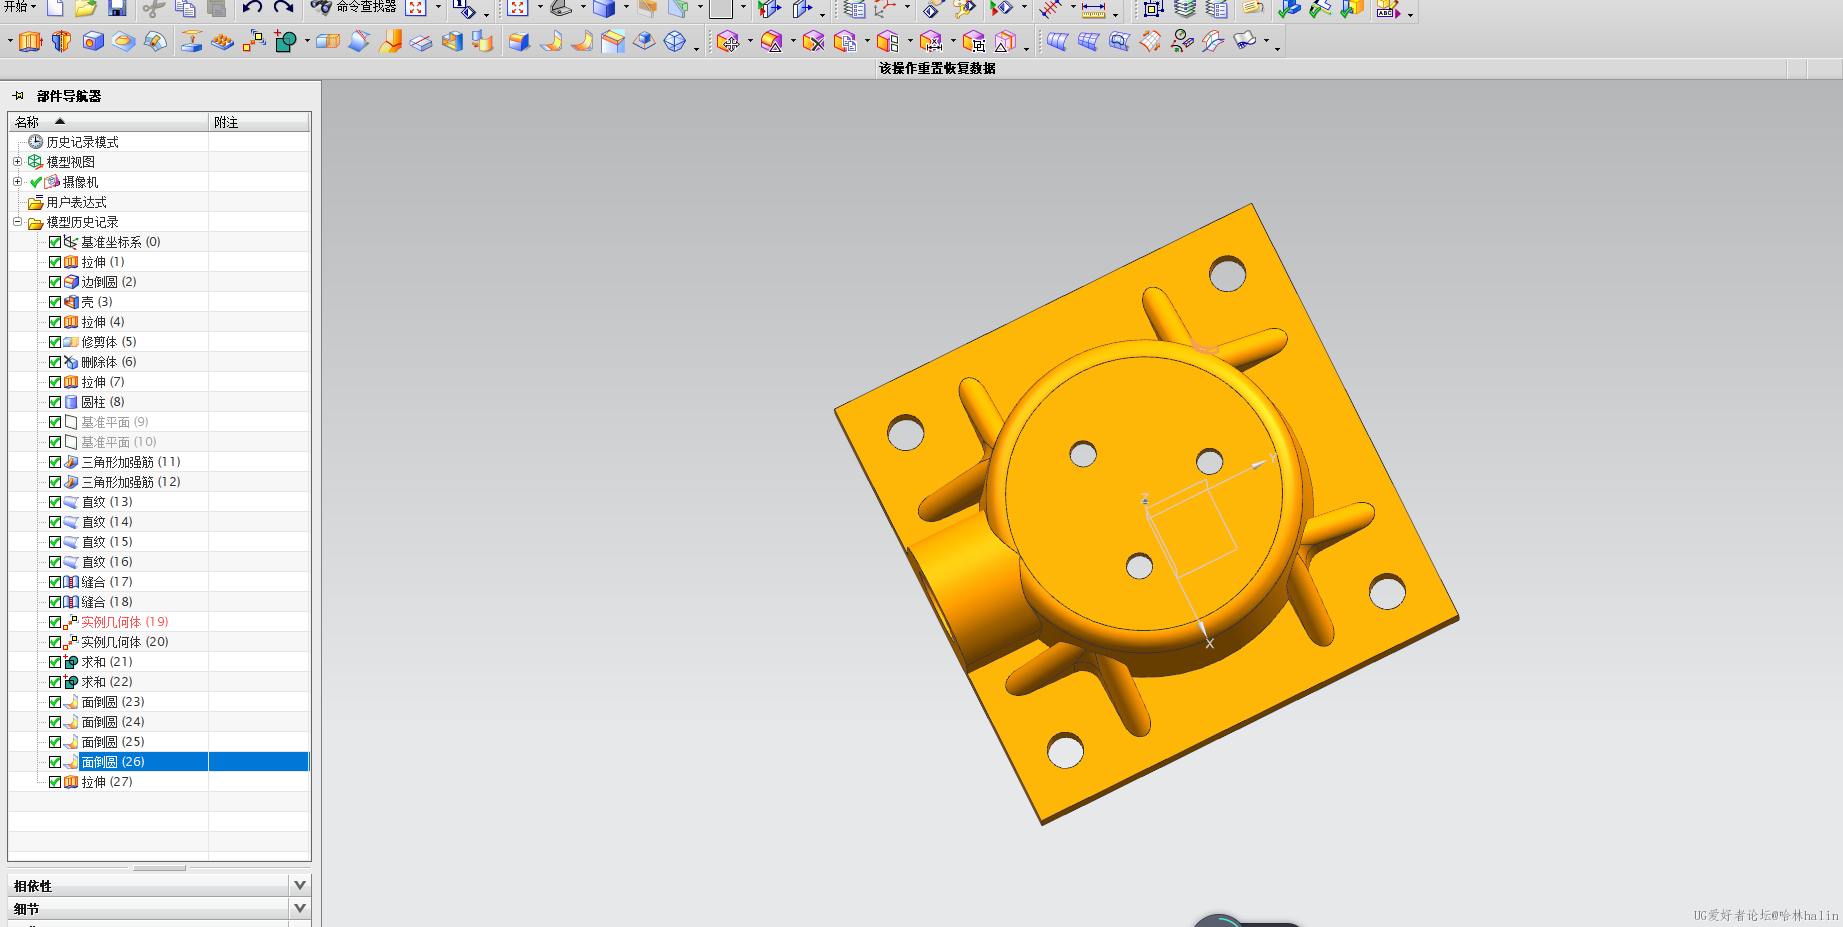The width and height of the screenshot is (1843, 927).
Task: Click the Through Curves surface icon
Action: (x=1057, y=41)
